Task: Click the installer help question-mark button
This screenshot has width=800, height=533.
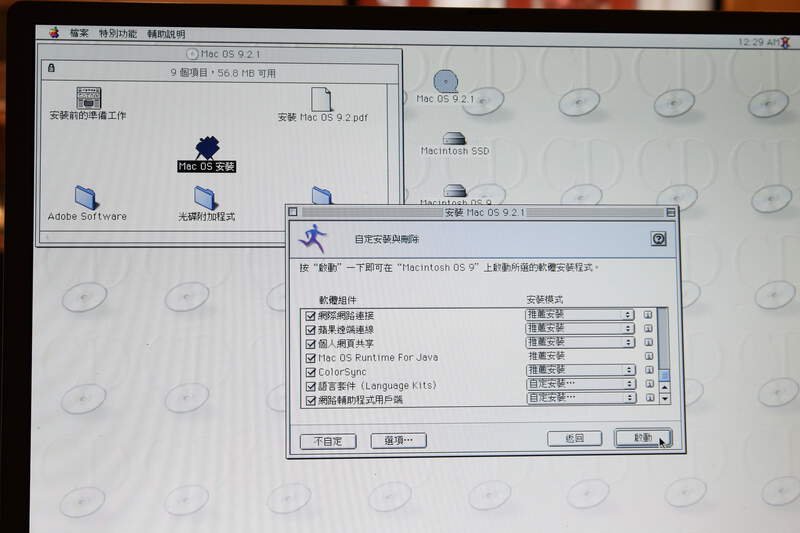Action: [x=659, y=239]
